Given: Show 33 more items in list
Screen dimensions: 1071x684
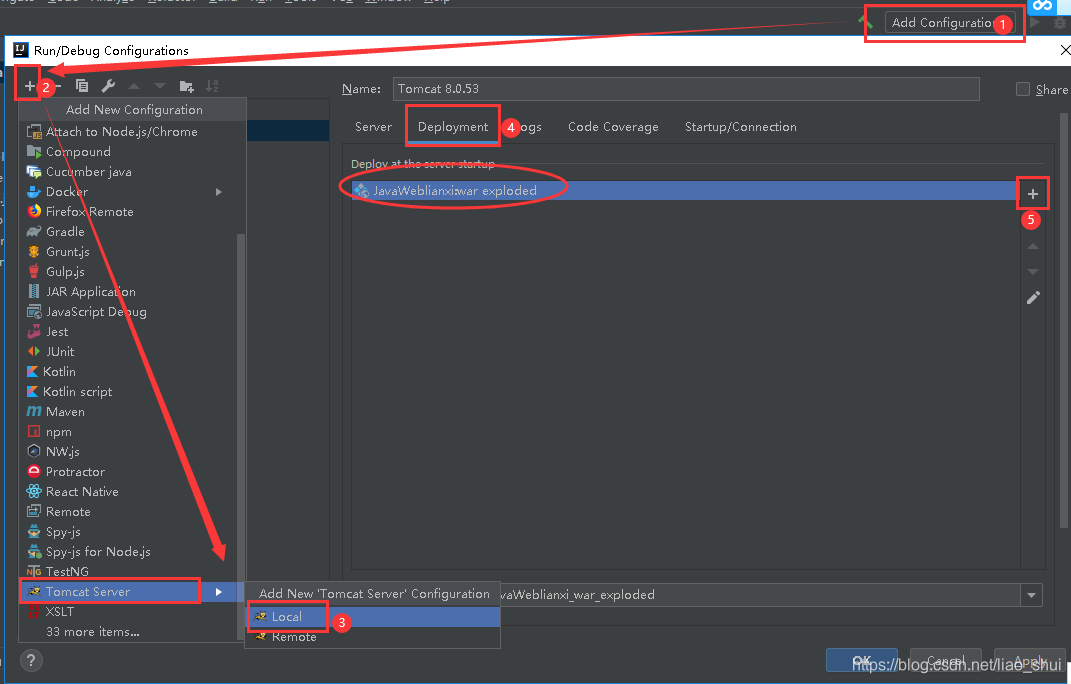Looking at the screenshot, I should [x=130, y=632].
